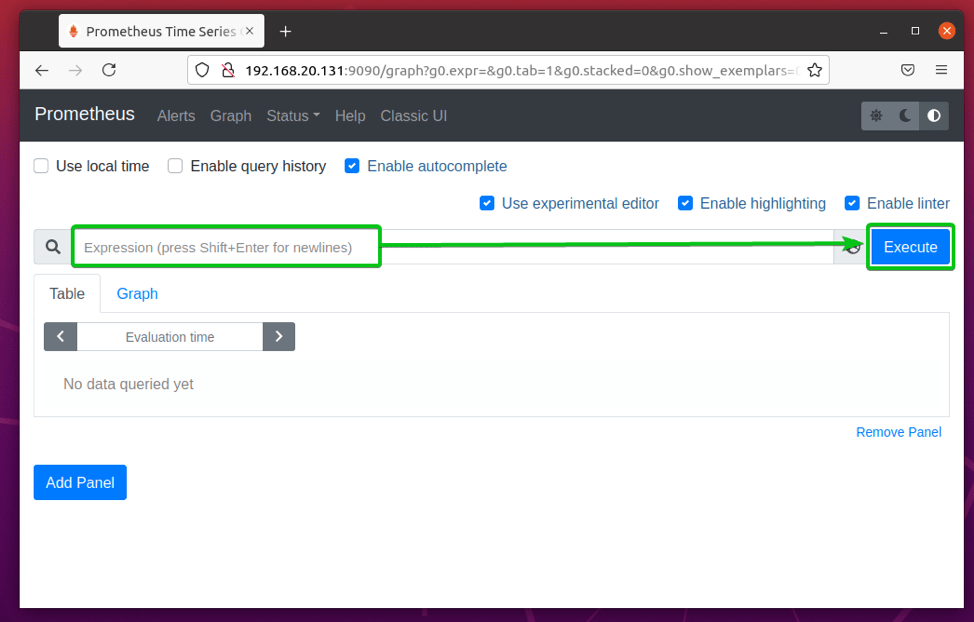This screenshot has width=974, height=622.
Task: Click the Prometheus brand title
Action: 84,114
